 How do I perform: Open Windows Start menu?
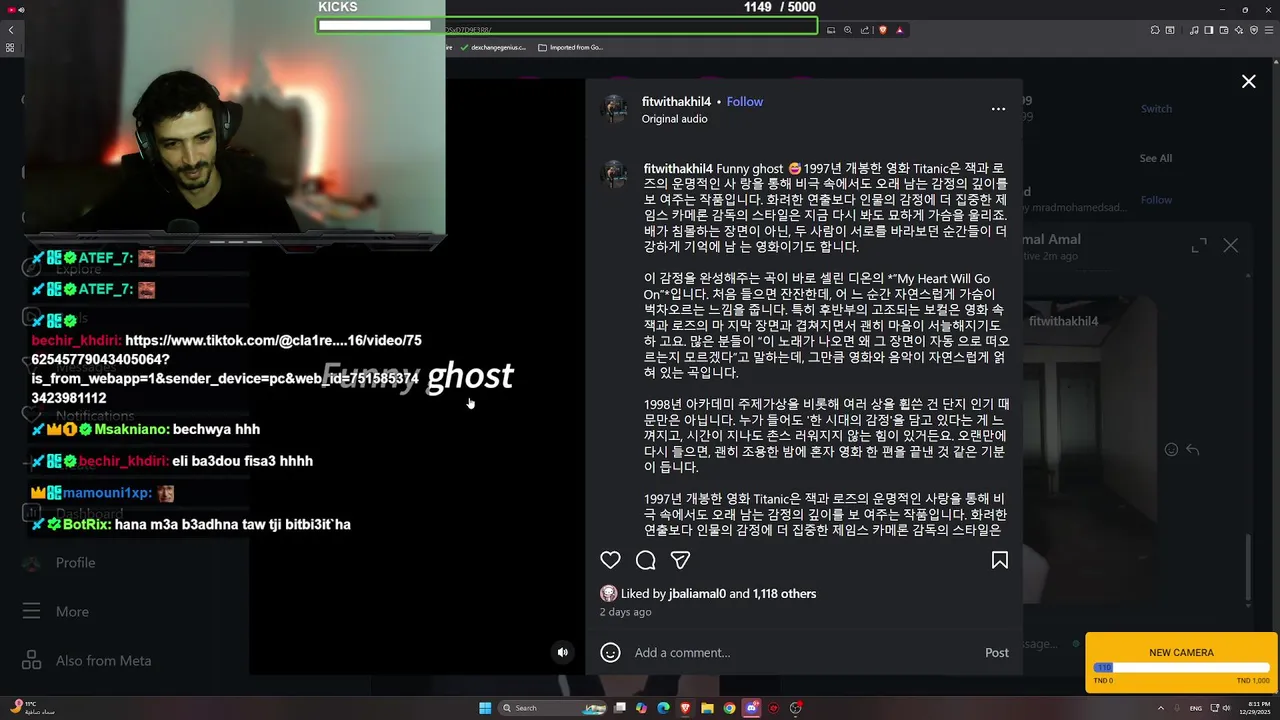click(485, 708)
